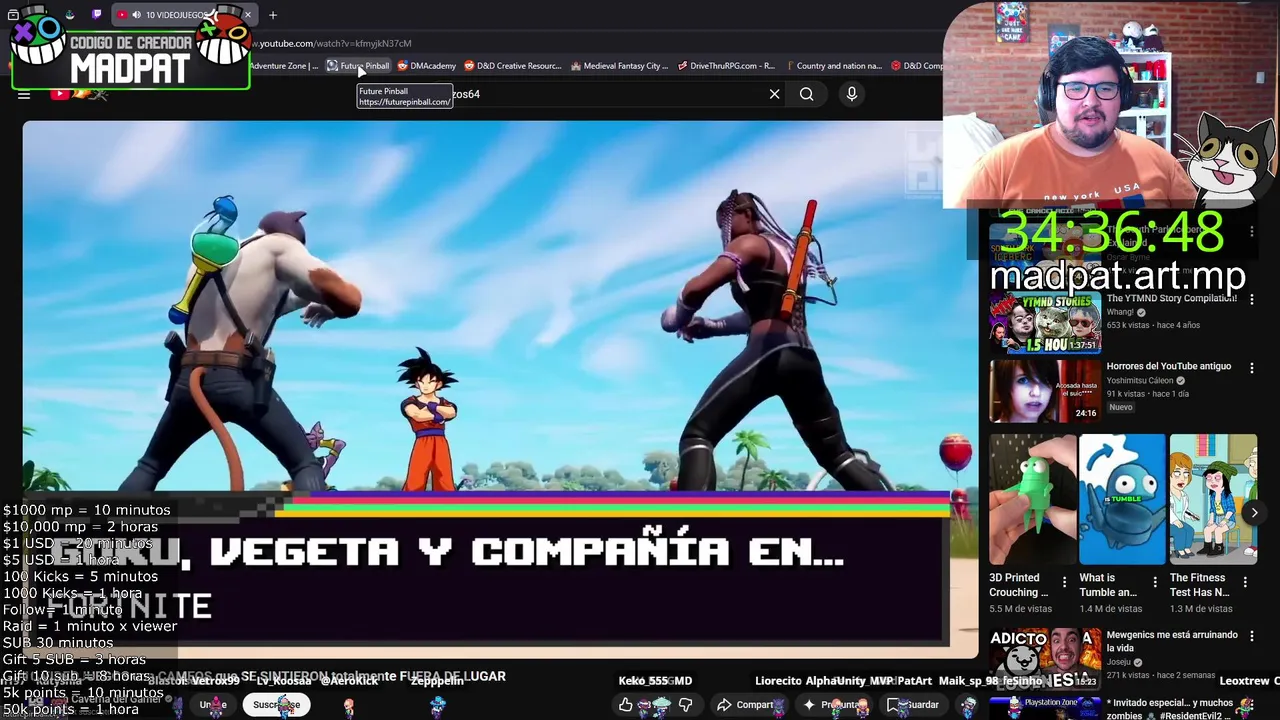
Task: Open options for the Mewgenics video
Action: [x=1251, y=636]
